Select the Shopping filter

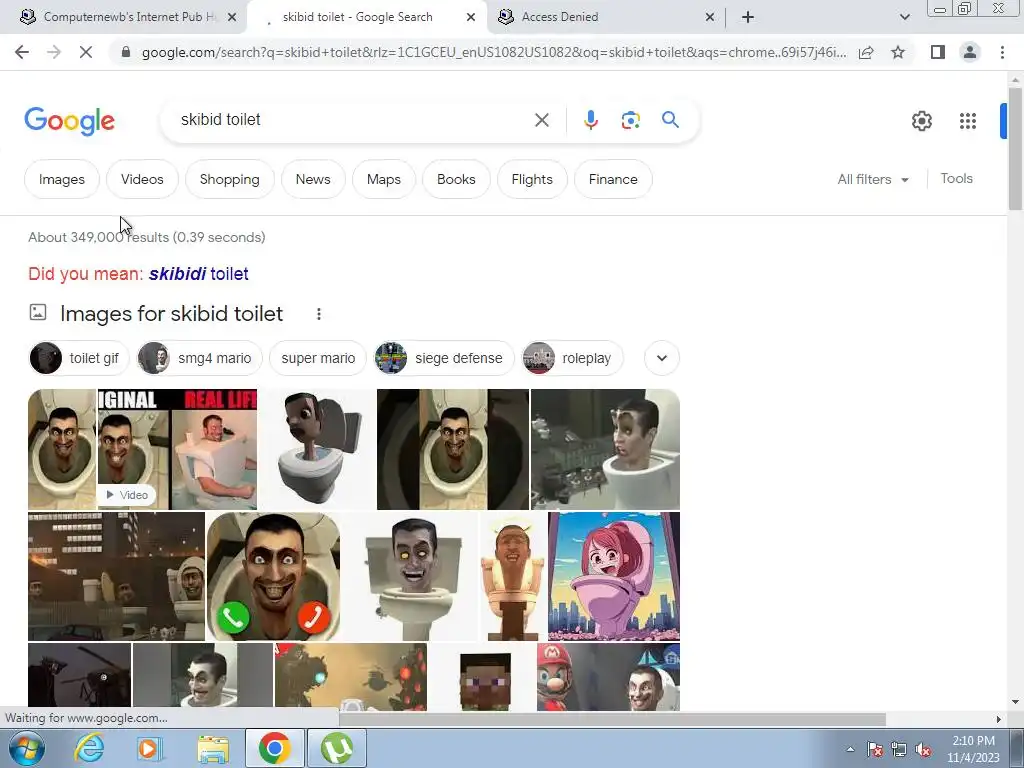pyautogui.click(x=230, y=179)
